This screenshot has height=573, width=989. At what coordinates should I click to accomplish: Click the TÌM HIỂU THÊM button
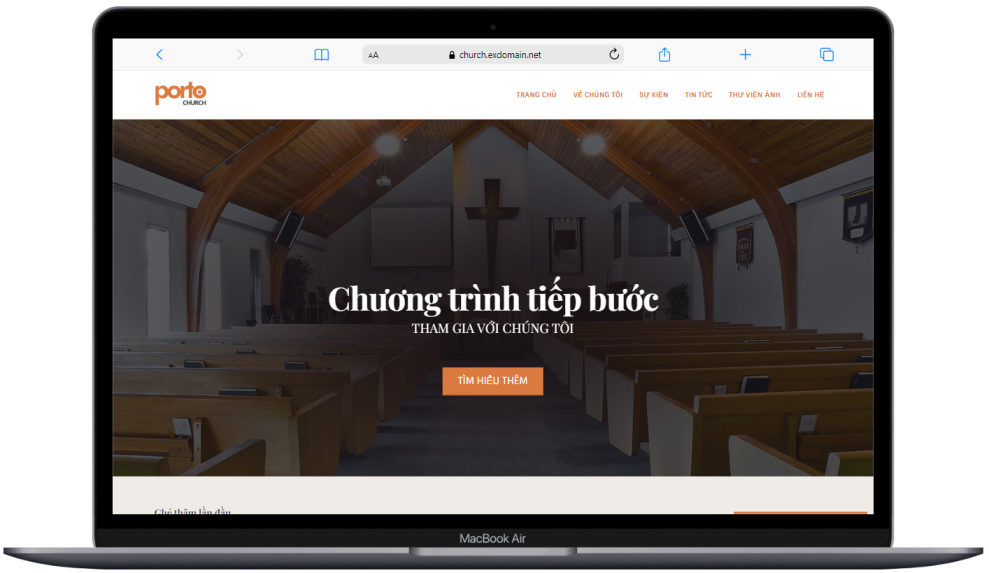click(493, 381)
